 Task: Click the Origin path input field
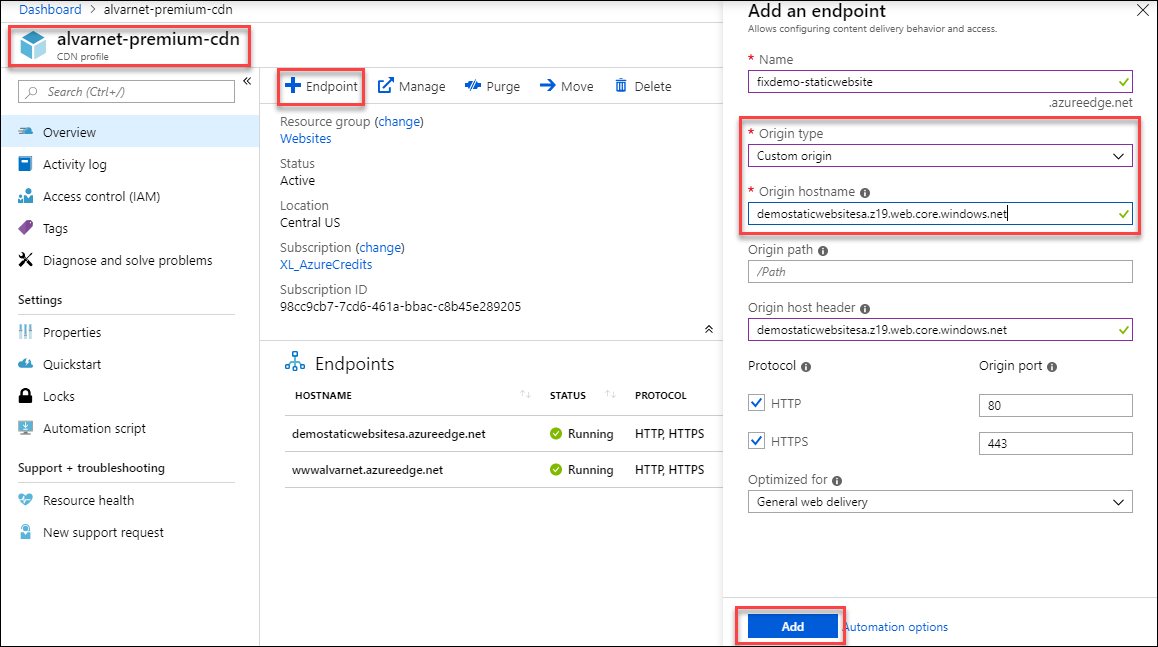(939, 272)
